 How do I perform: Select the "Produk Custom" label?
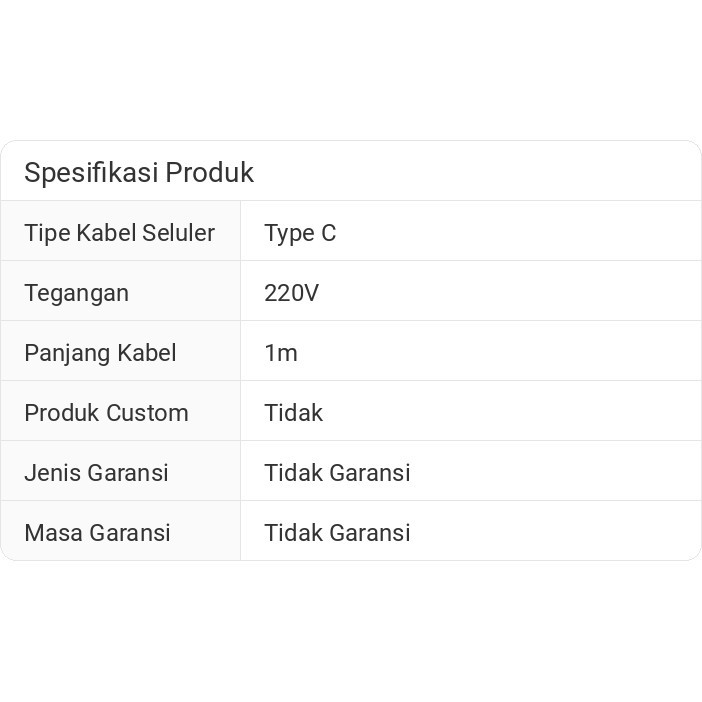coord(106,413)
